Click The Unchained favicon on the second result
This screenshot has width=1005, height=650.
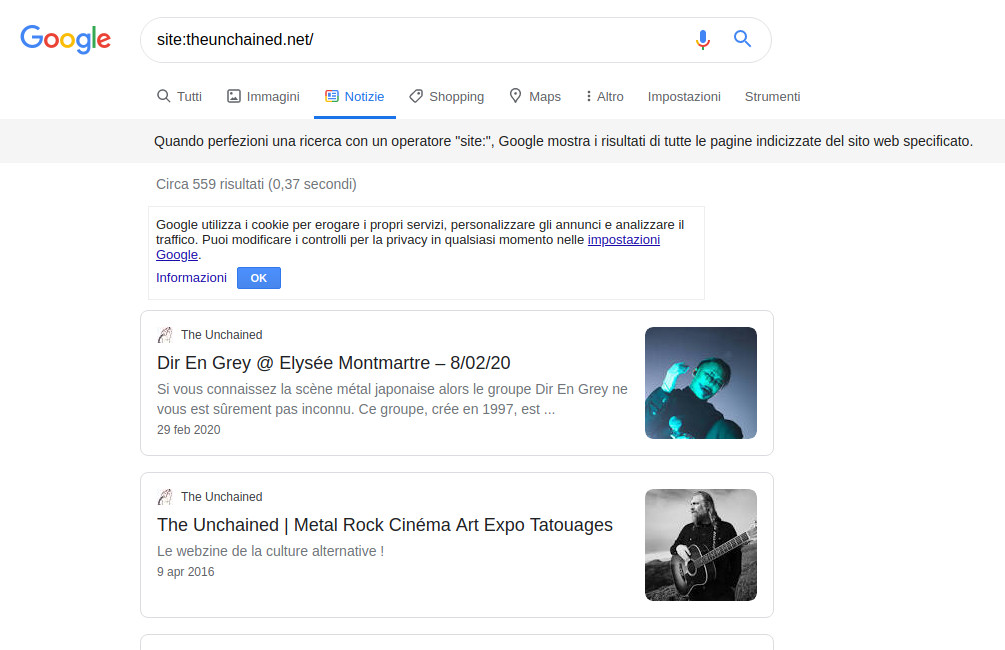165,495
